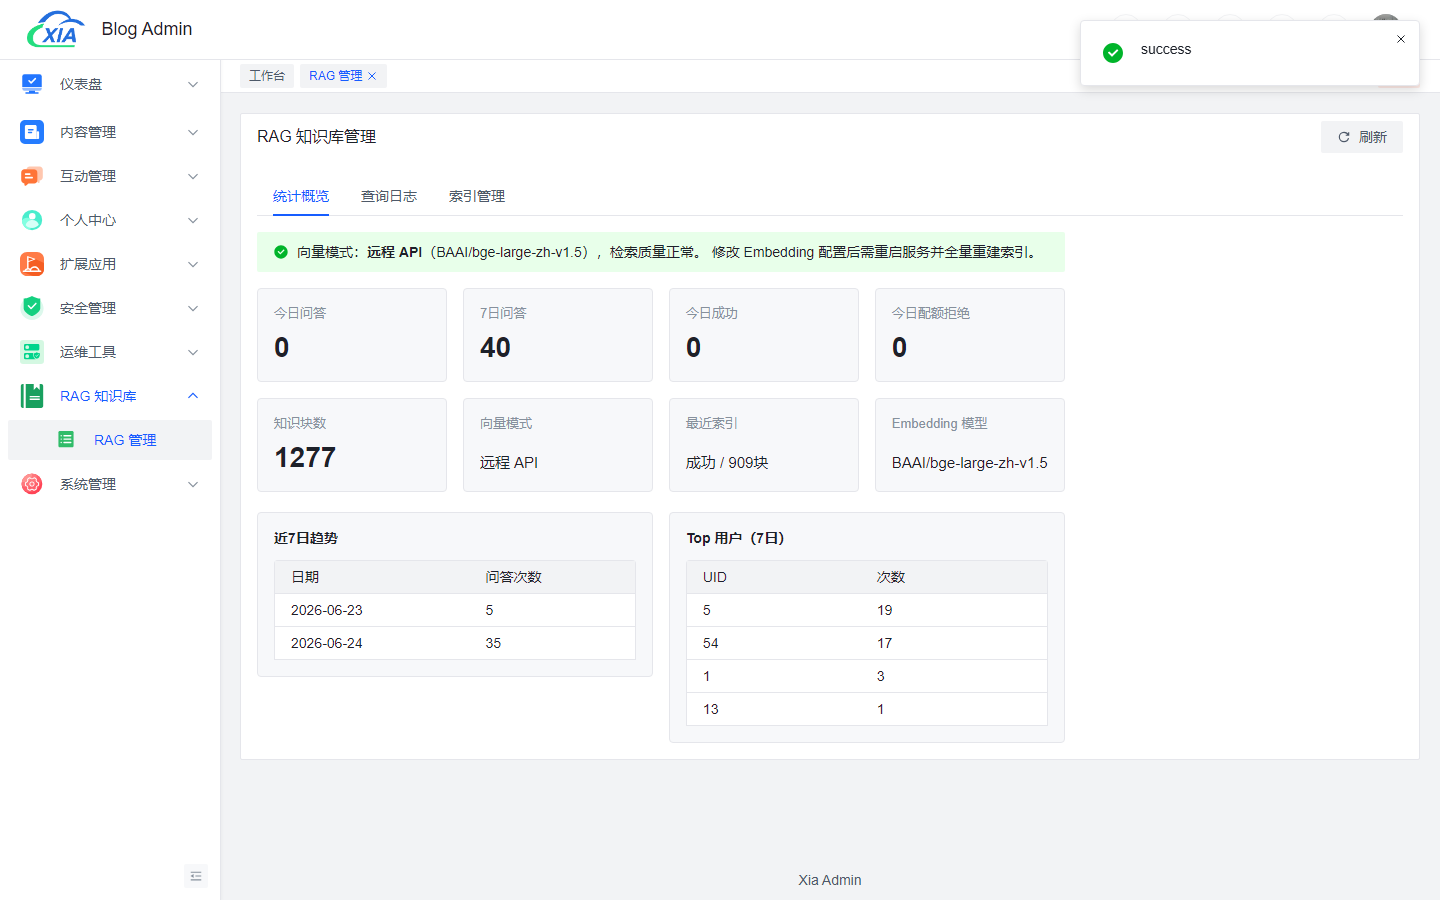Collapse the RAG 知识库 menu chevron
The height and width of the screenshot is (900, 1440).
point(193,396)
